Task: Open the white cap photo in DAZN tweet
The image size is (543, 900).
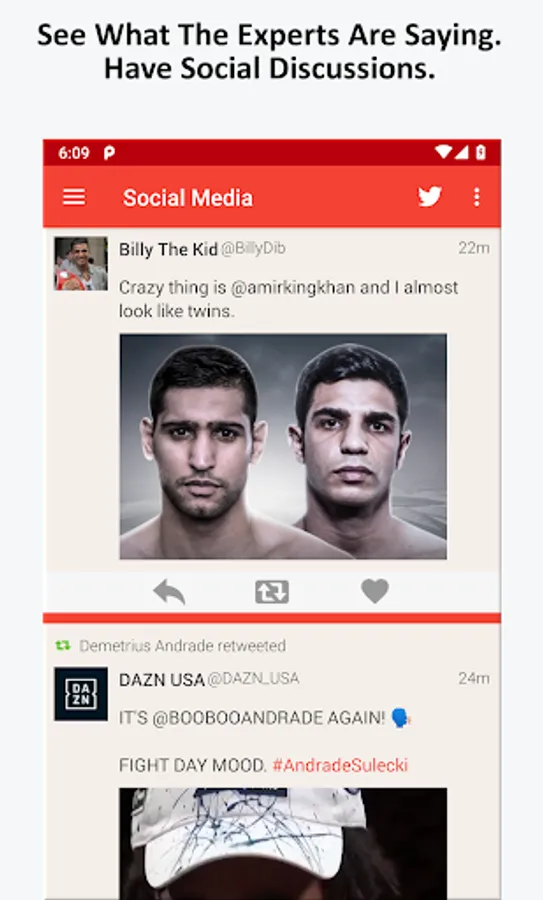Action: [283, 844]
